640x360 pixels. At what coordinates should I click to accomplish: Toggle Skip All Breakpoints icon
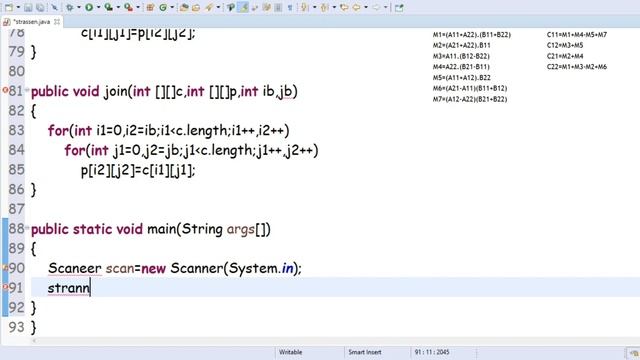(54, 7)
